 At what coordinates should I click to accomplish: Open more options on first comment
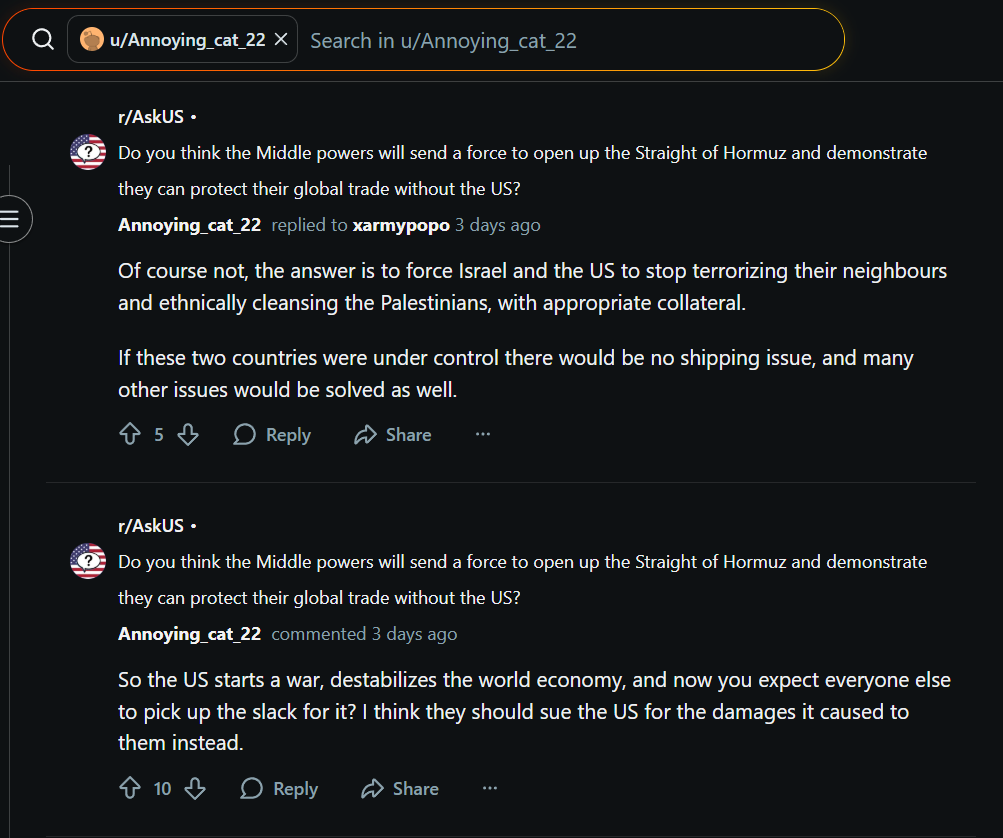[x=483, y=434]
